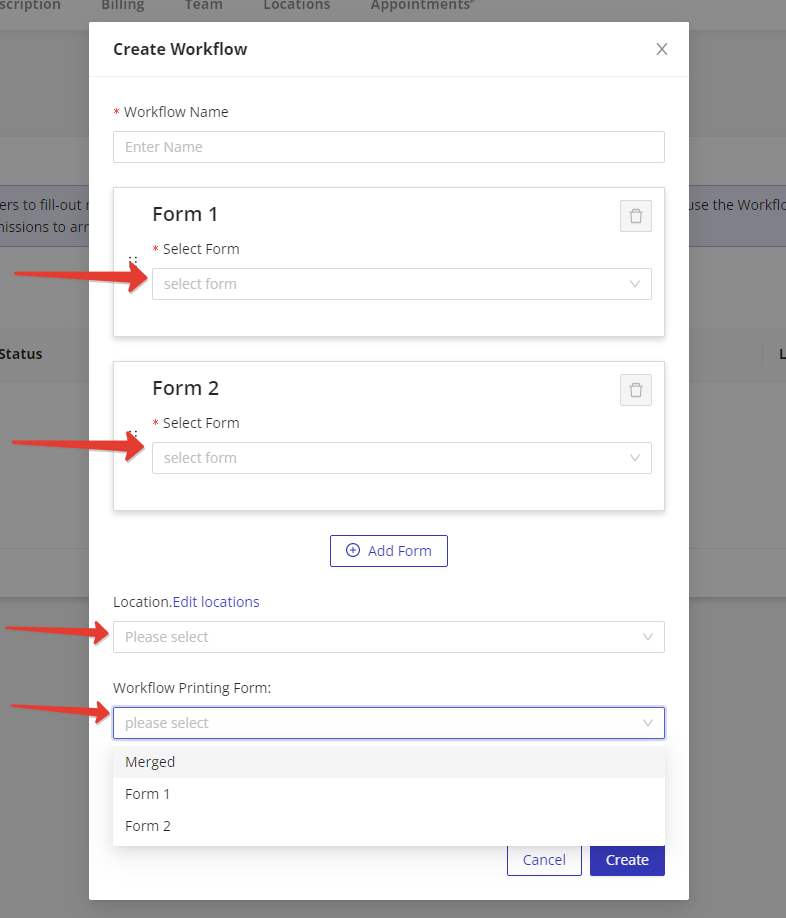
Task: Click the Add Form button
Action: coord(389,551)
